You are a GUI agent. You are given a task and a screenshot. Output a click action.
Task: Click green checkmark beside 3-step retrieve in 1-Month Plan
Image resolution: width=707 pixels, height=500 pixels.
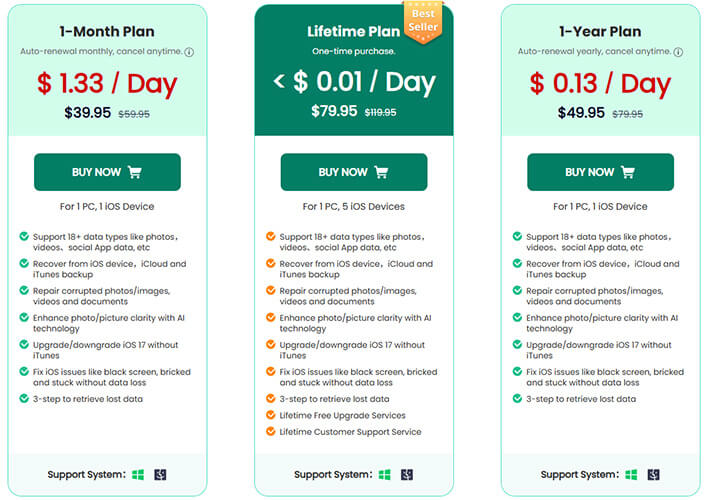(x=24, y=399)
